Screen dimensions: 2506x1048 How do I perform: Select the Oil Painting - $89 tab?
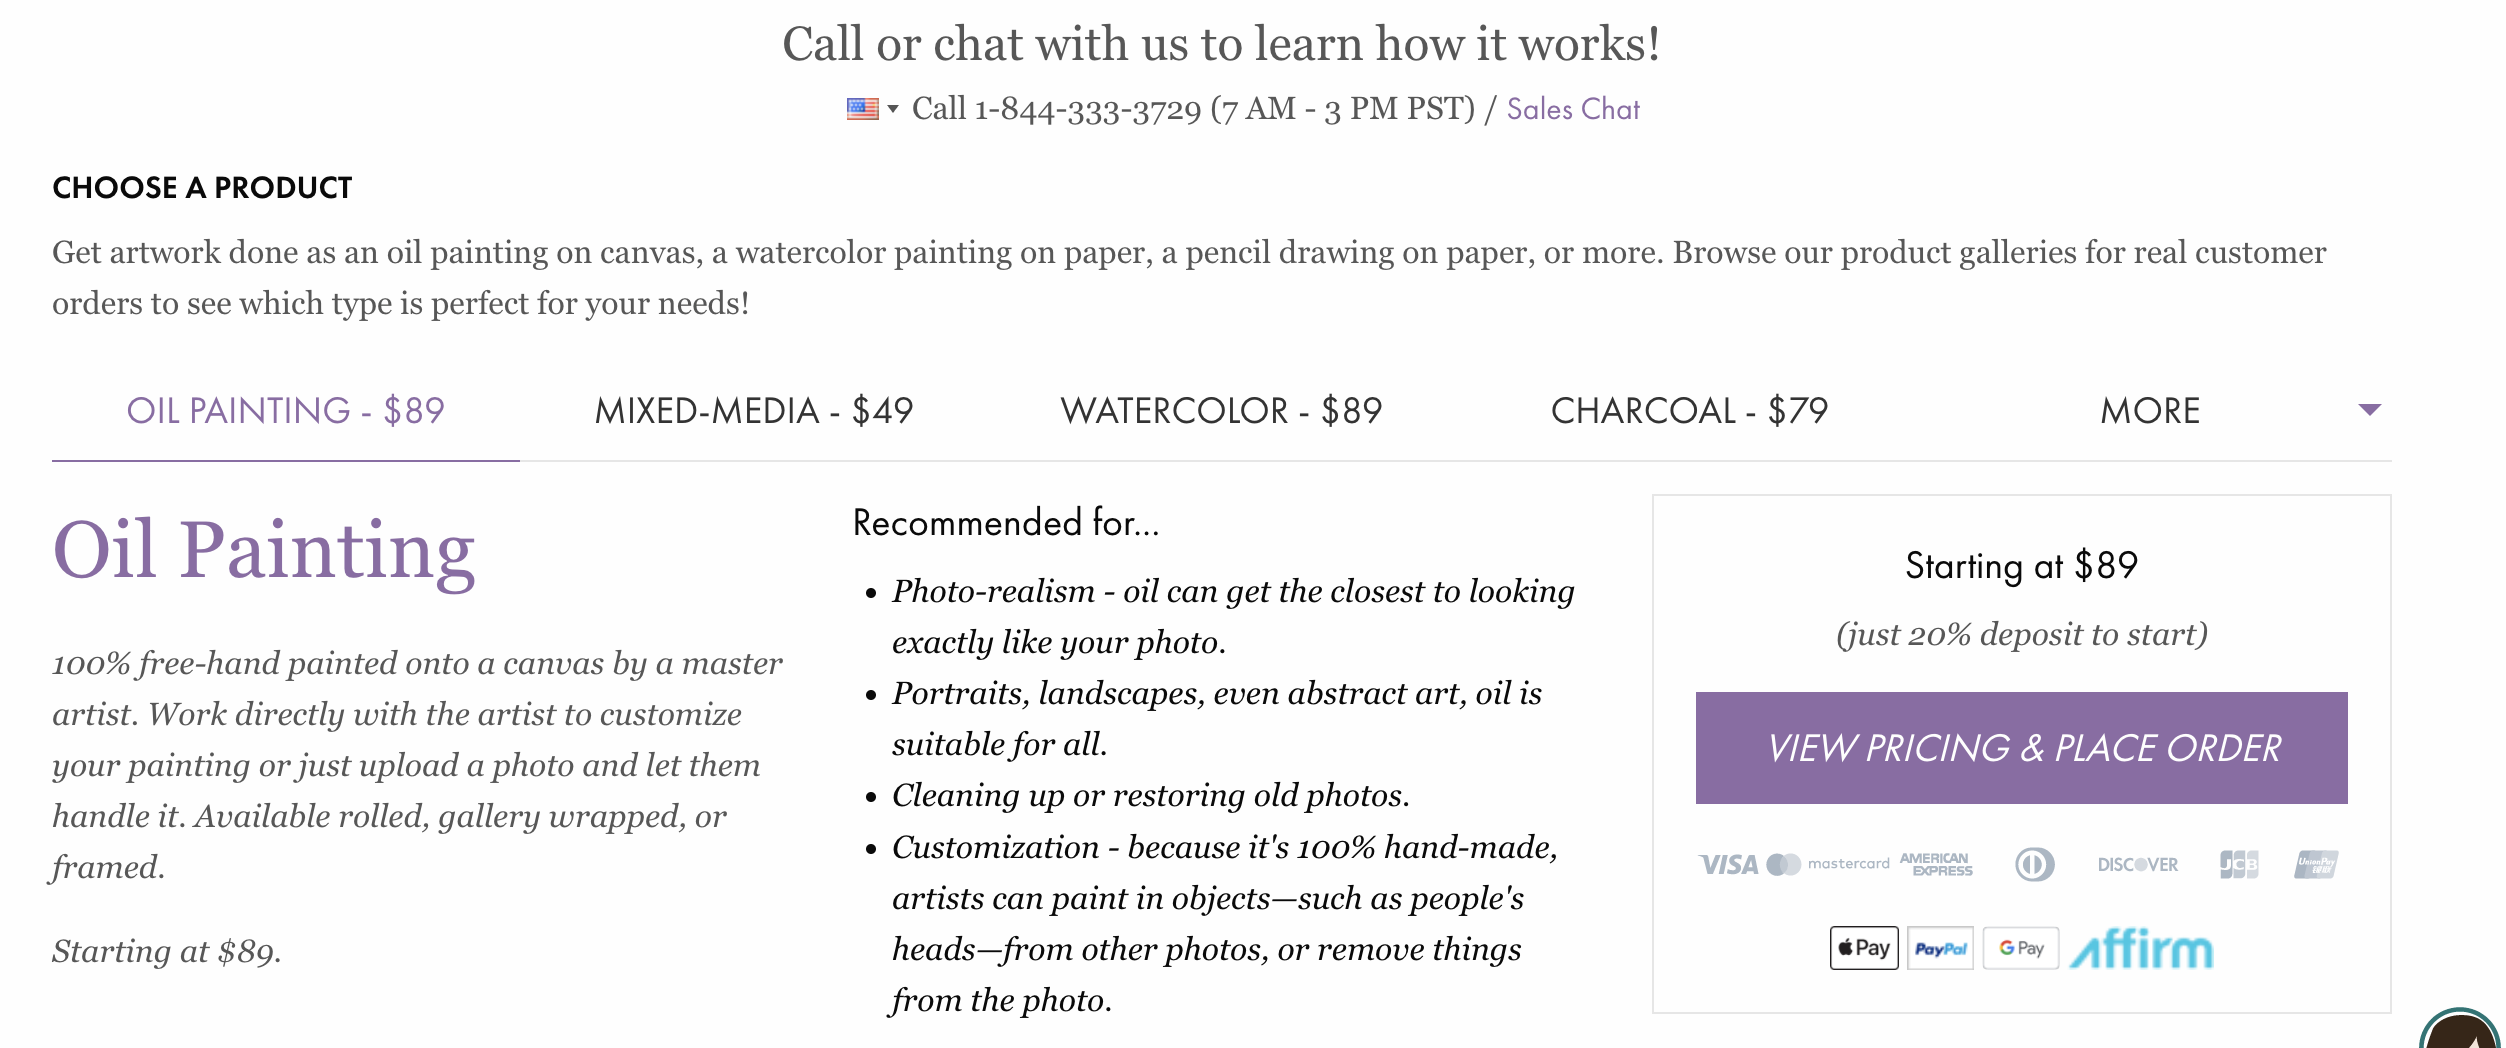[x=285, y=411]
